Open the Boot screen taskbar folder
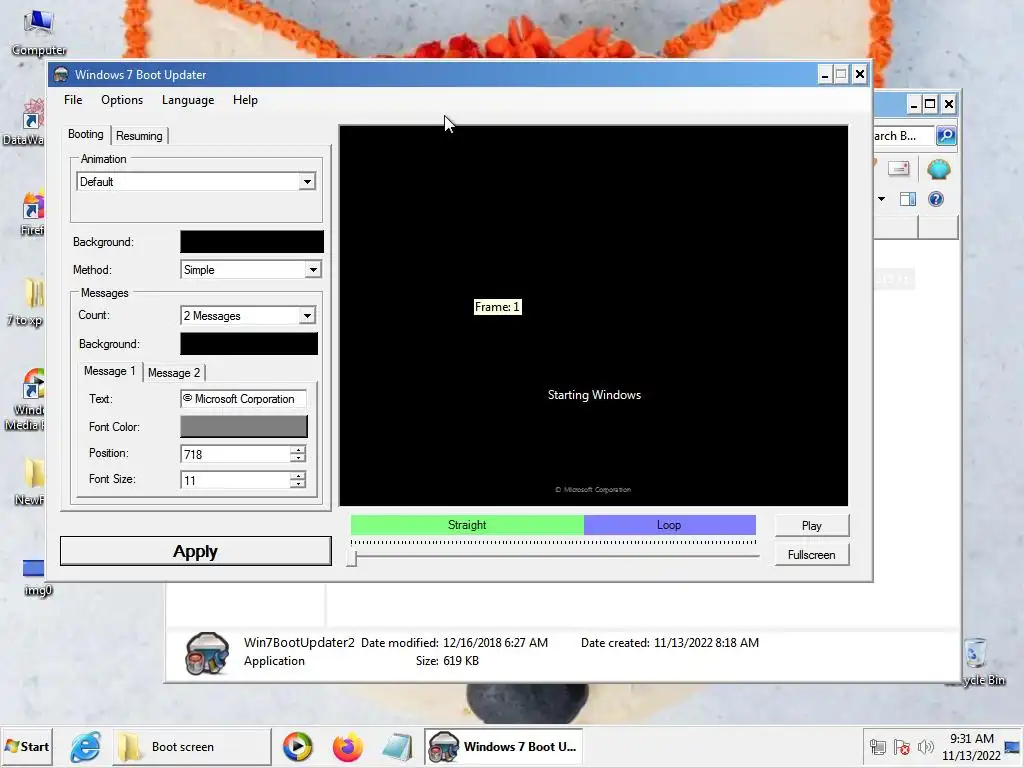Viewport: 1024px width, 768px height. (192, 746)
